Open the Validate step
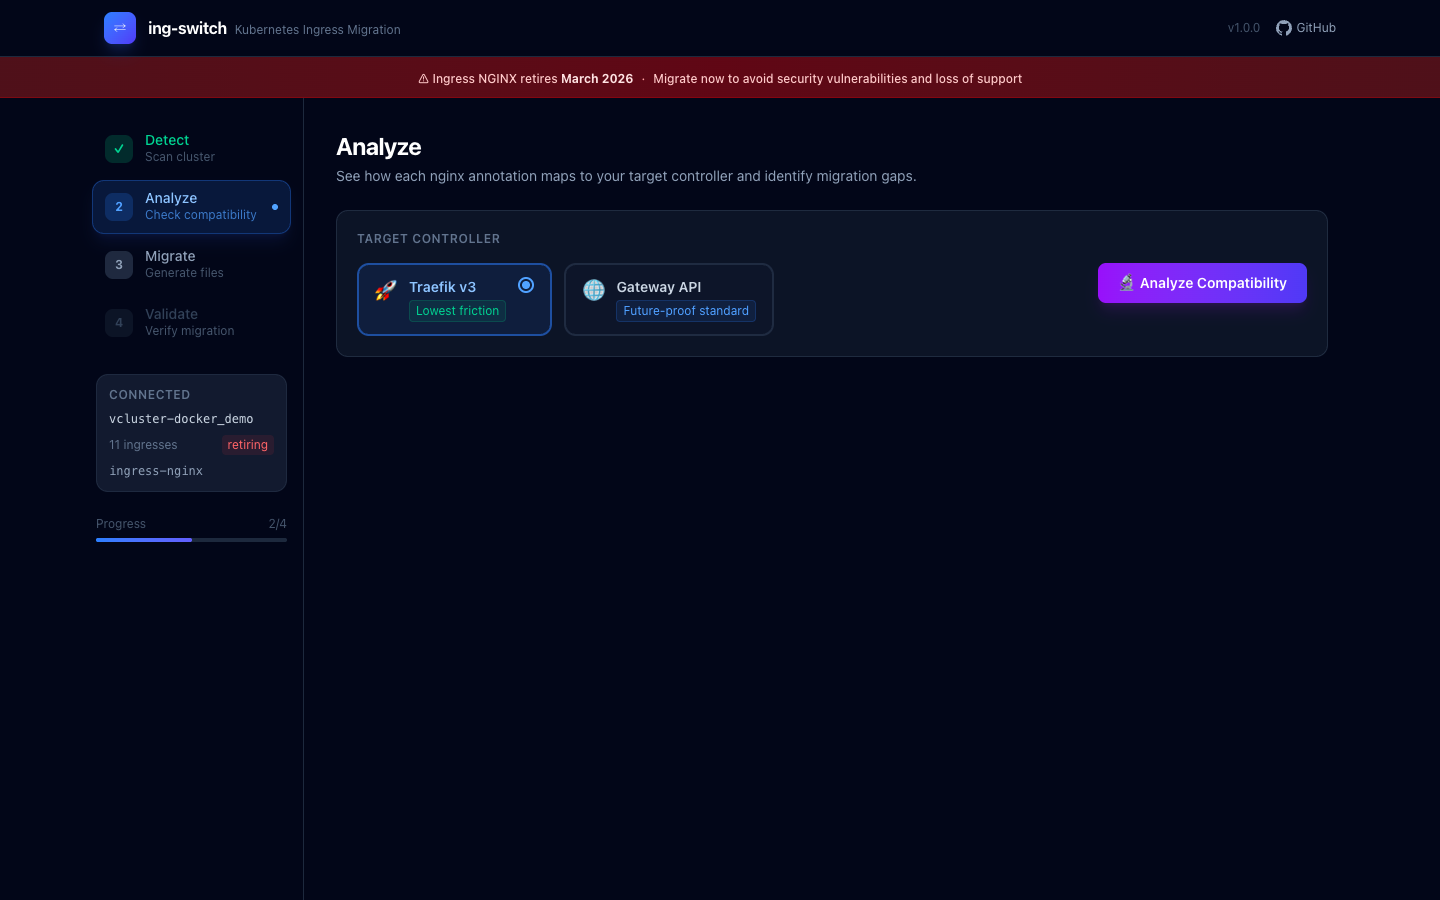 (x=191, y=323)
